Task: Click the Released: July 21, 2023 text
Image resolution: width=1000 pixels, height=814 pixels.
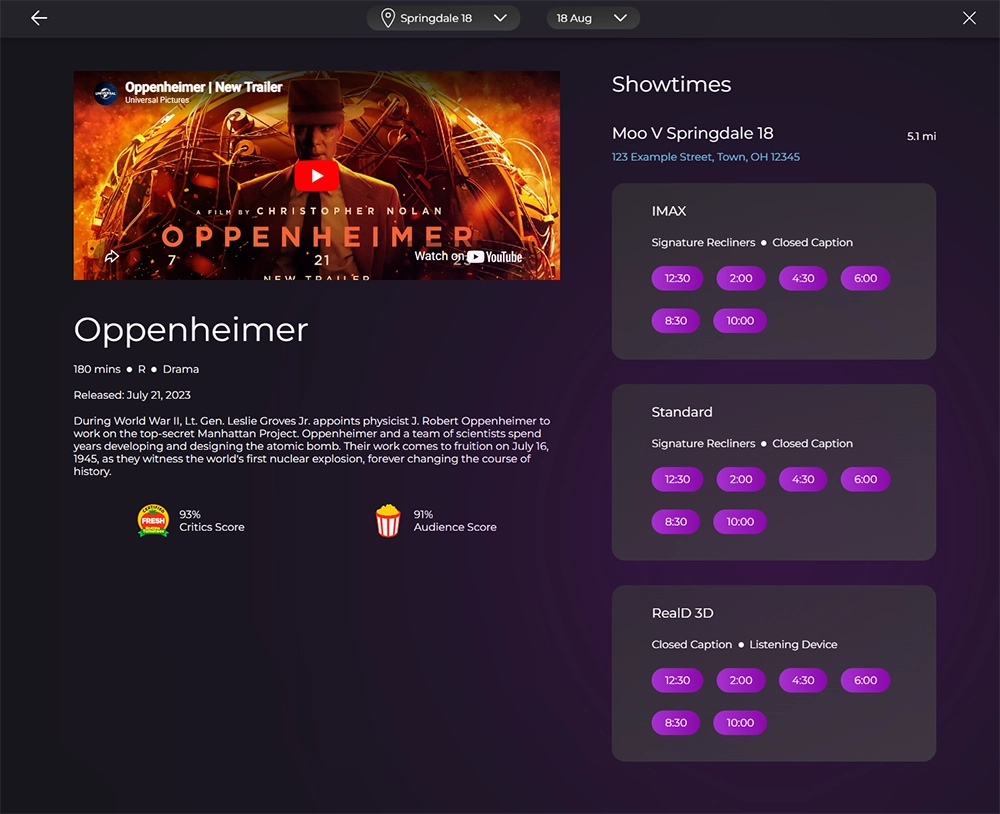Action: [x=132, y=395]
